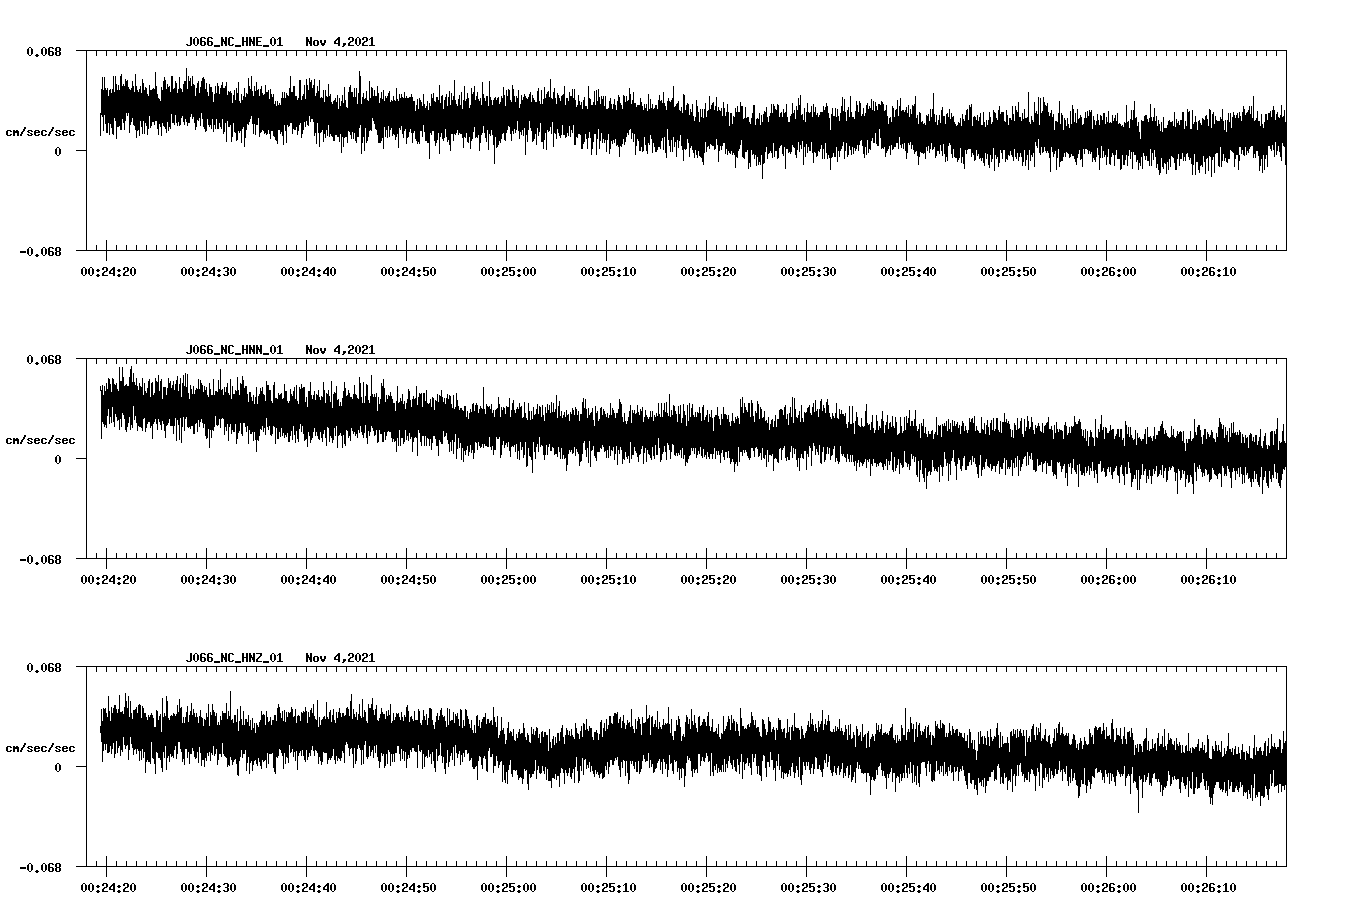Click the zero axis label of HNZ plot
Image resolution: width=1358 pixels, height=924 pixels.
tap(58, 768)
